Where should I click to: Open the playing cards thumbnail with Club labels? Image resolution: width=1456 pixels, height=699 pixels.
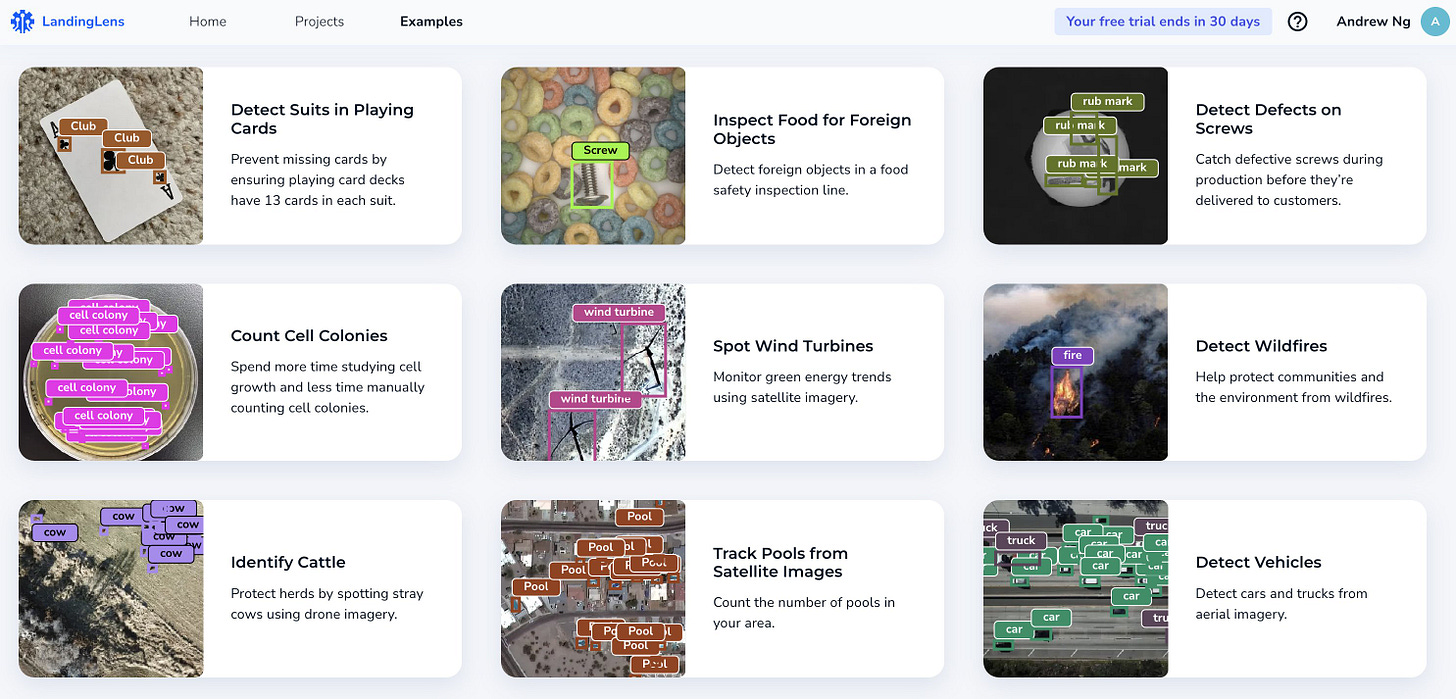tap(111, 156)
